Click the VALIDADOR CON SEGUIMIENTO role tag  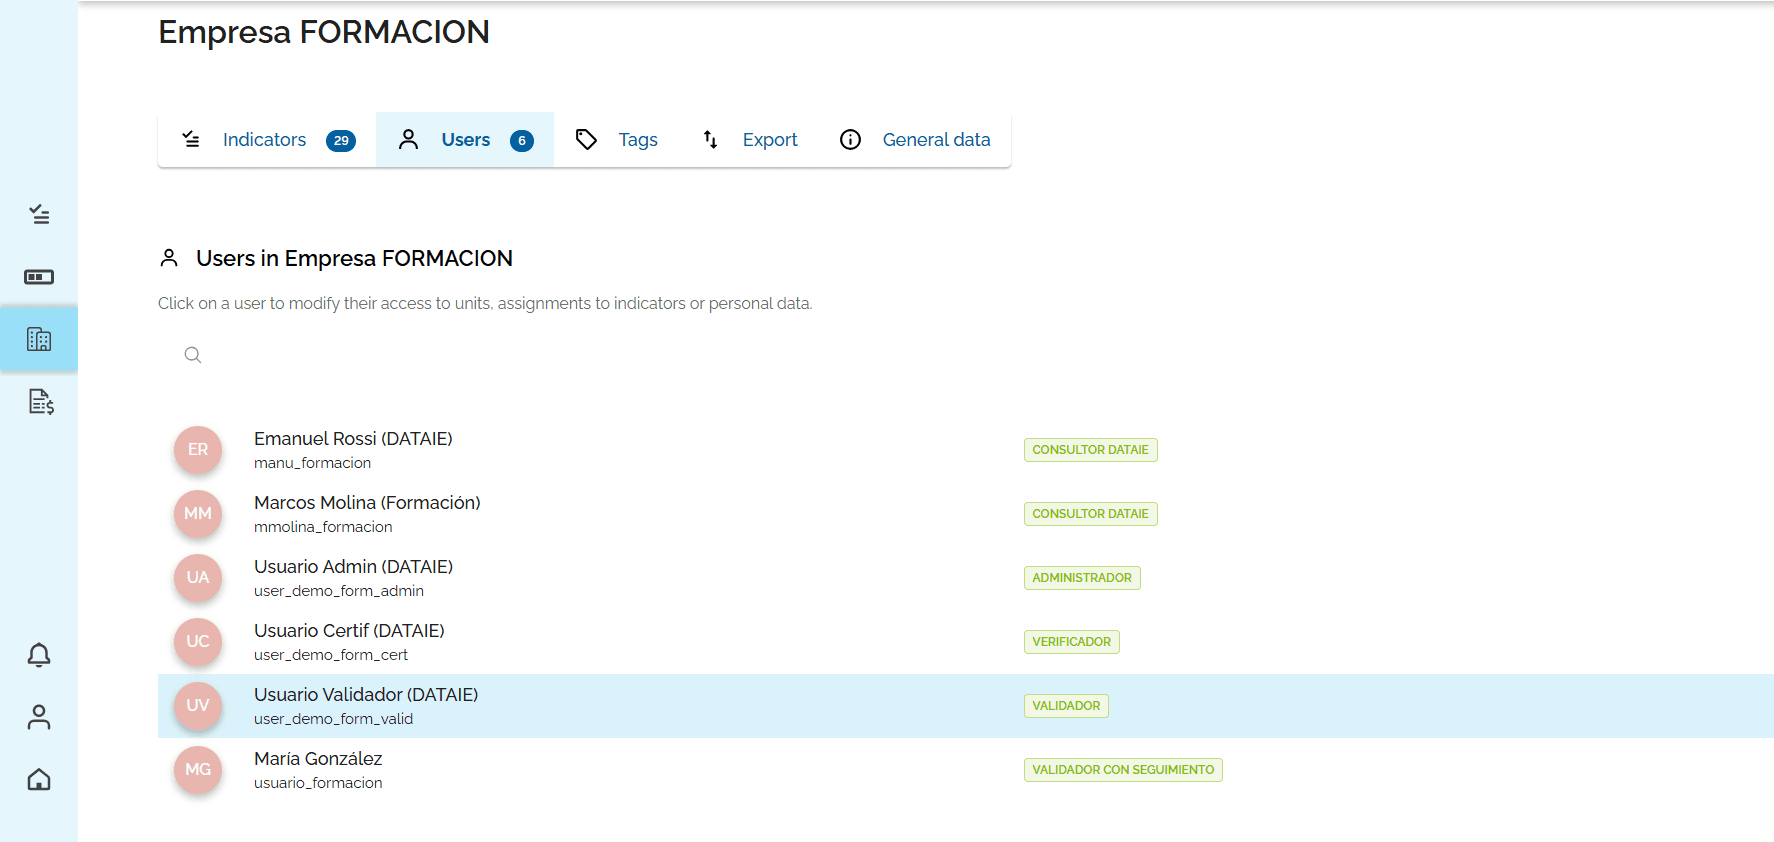pyautogui.click(x=1123, y=770)
